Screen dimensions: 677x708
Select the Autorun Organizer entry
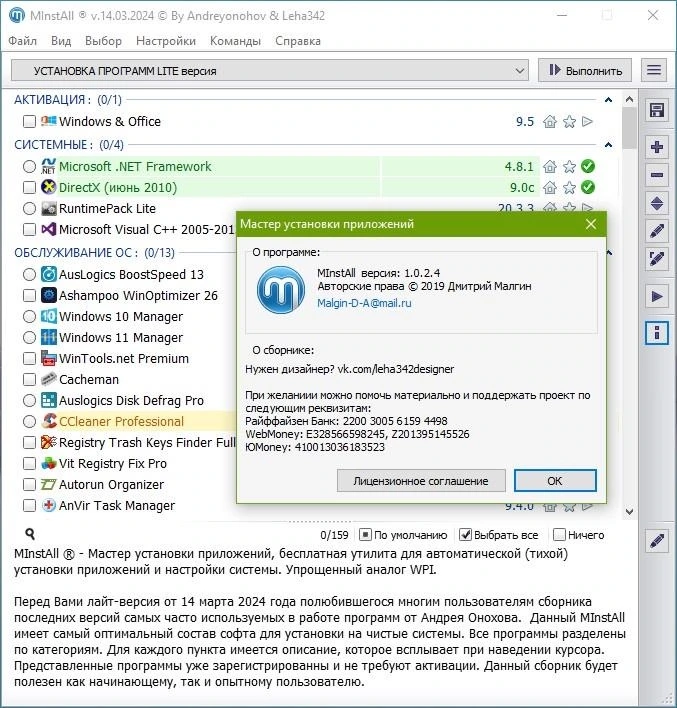pyautogui.click(x=112, y=484)
